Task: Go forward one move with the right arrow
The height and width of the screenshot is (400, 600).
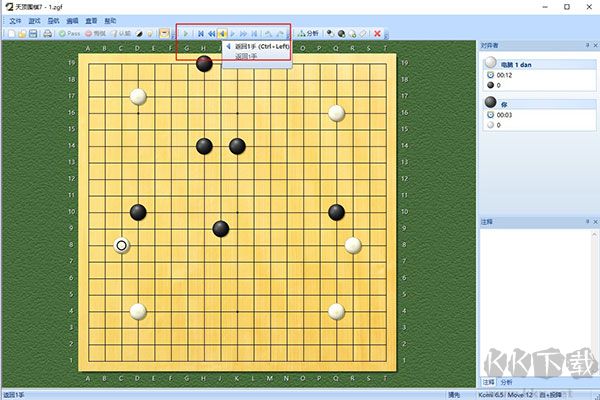Action: pyautogui.click(x=232, y=34)
